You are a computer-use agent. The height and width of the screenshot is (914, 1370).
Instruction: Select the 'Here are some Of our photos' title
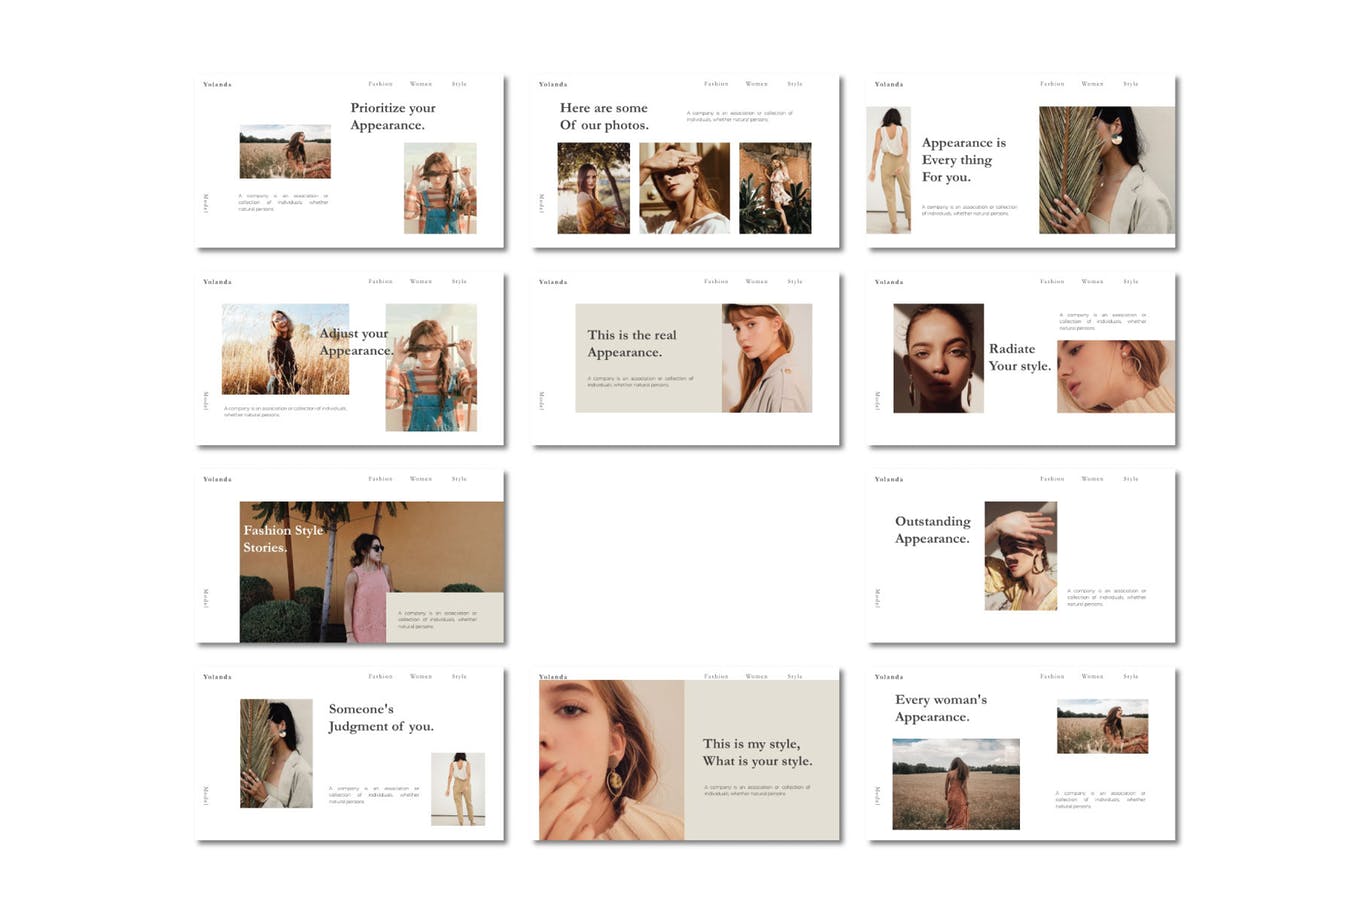[603, 116]
